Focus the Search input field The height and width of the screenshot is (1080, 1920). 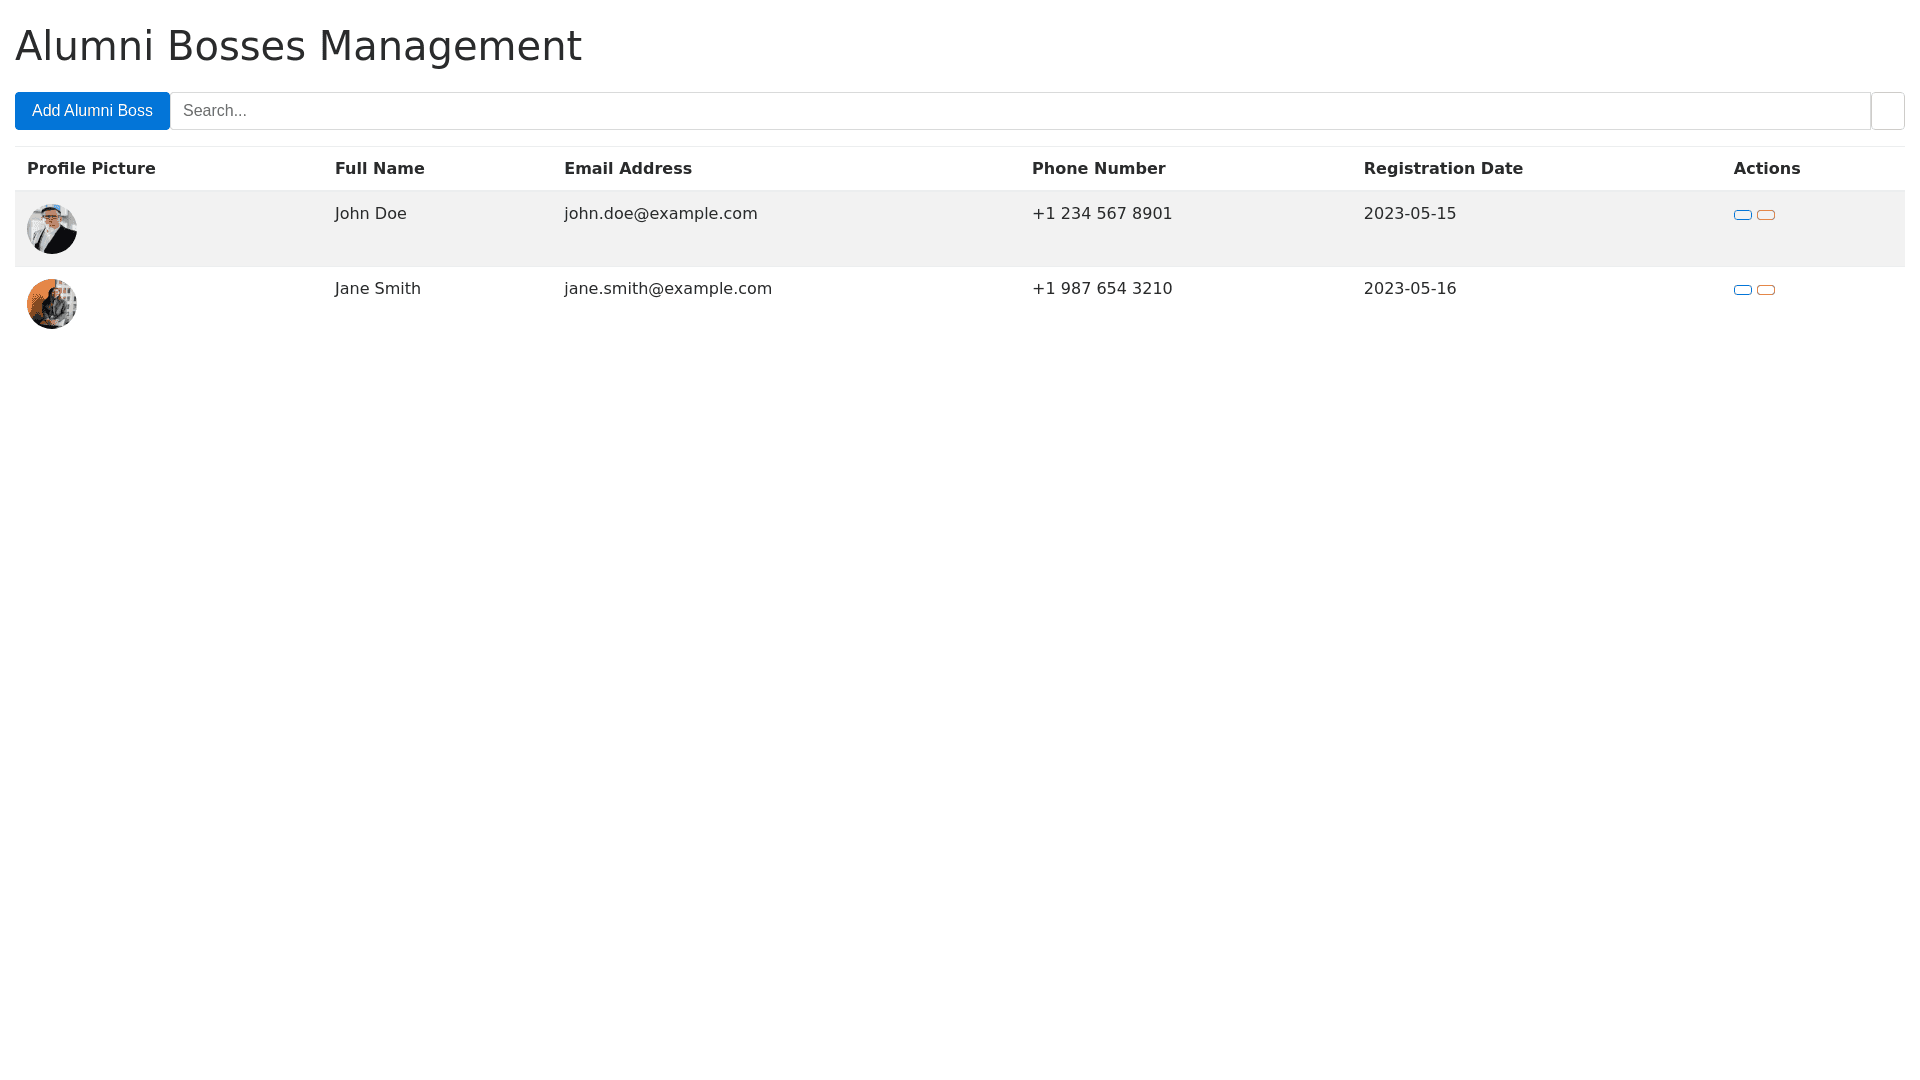[x=1020, y=111]
